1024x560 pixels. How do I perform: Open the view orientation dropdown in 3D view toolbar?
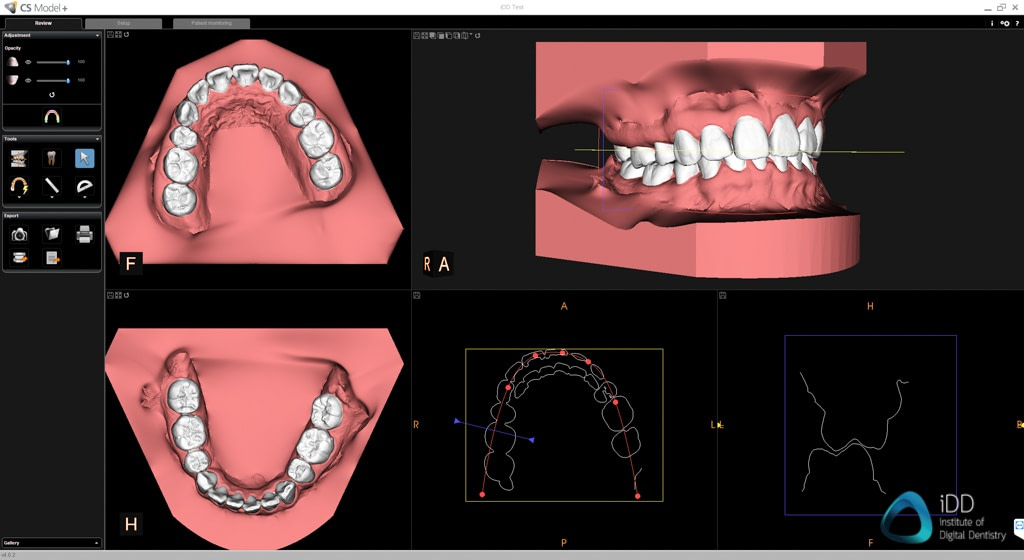[470, 35]
